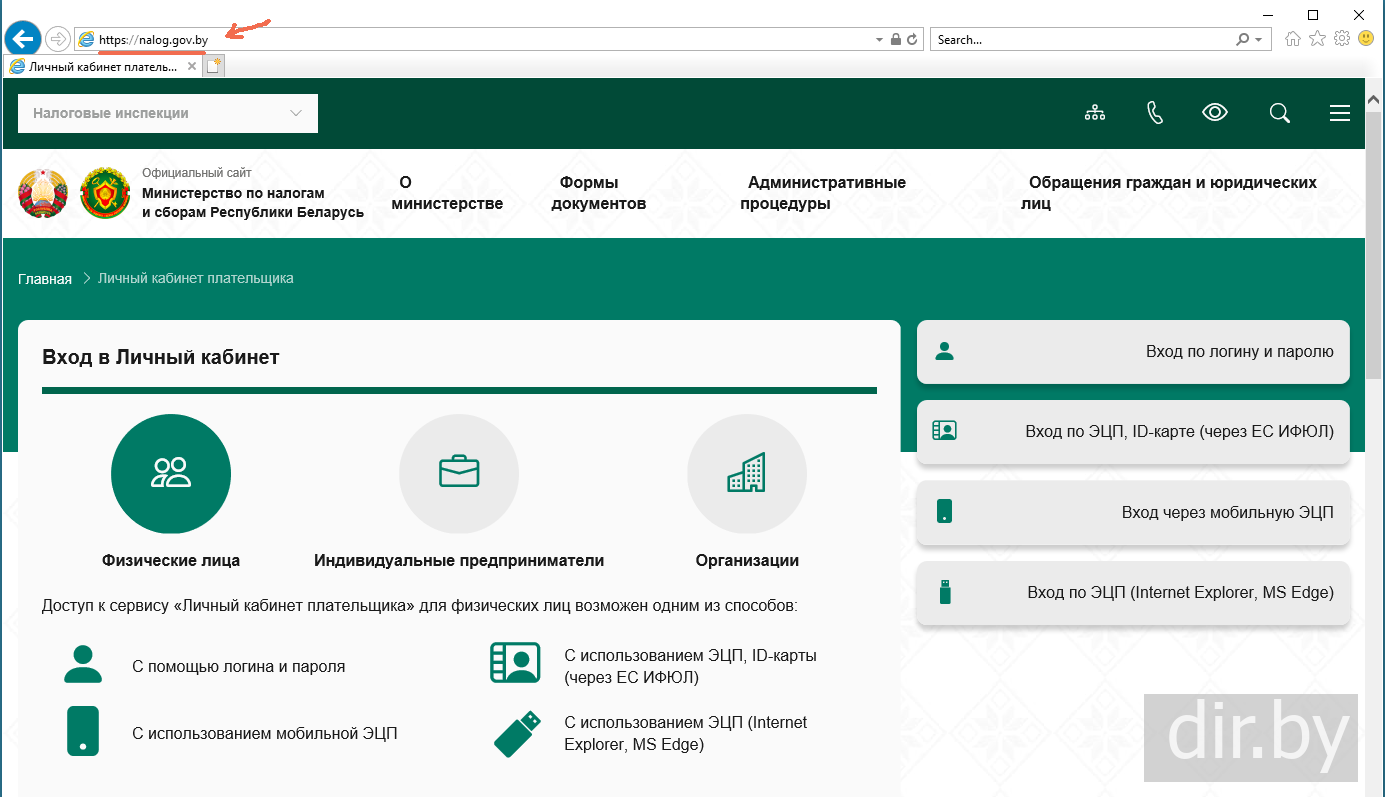
Task: Click the browser Search input field
Action: [x=1080, y=40]
